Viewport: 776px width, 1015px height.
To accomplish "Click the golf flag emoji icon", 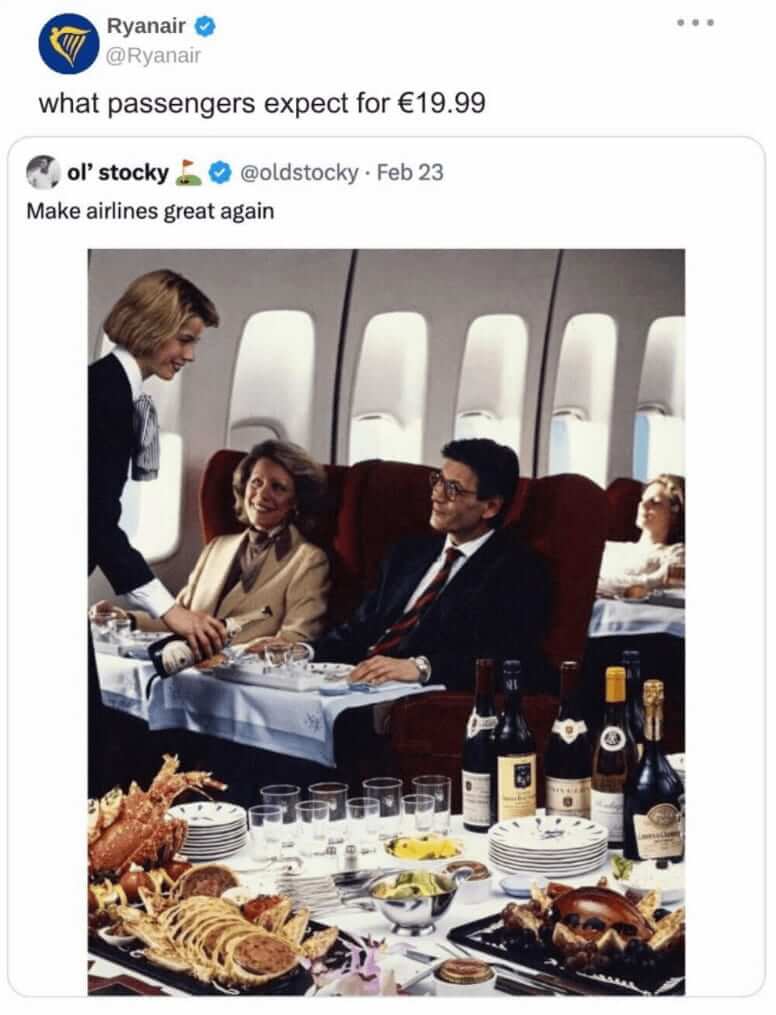I will tap(188, 172).
